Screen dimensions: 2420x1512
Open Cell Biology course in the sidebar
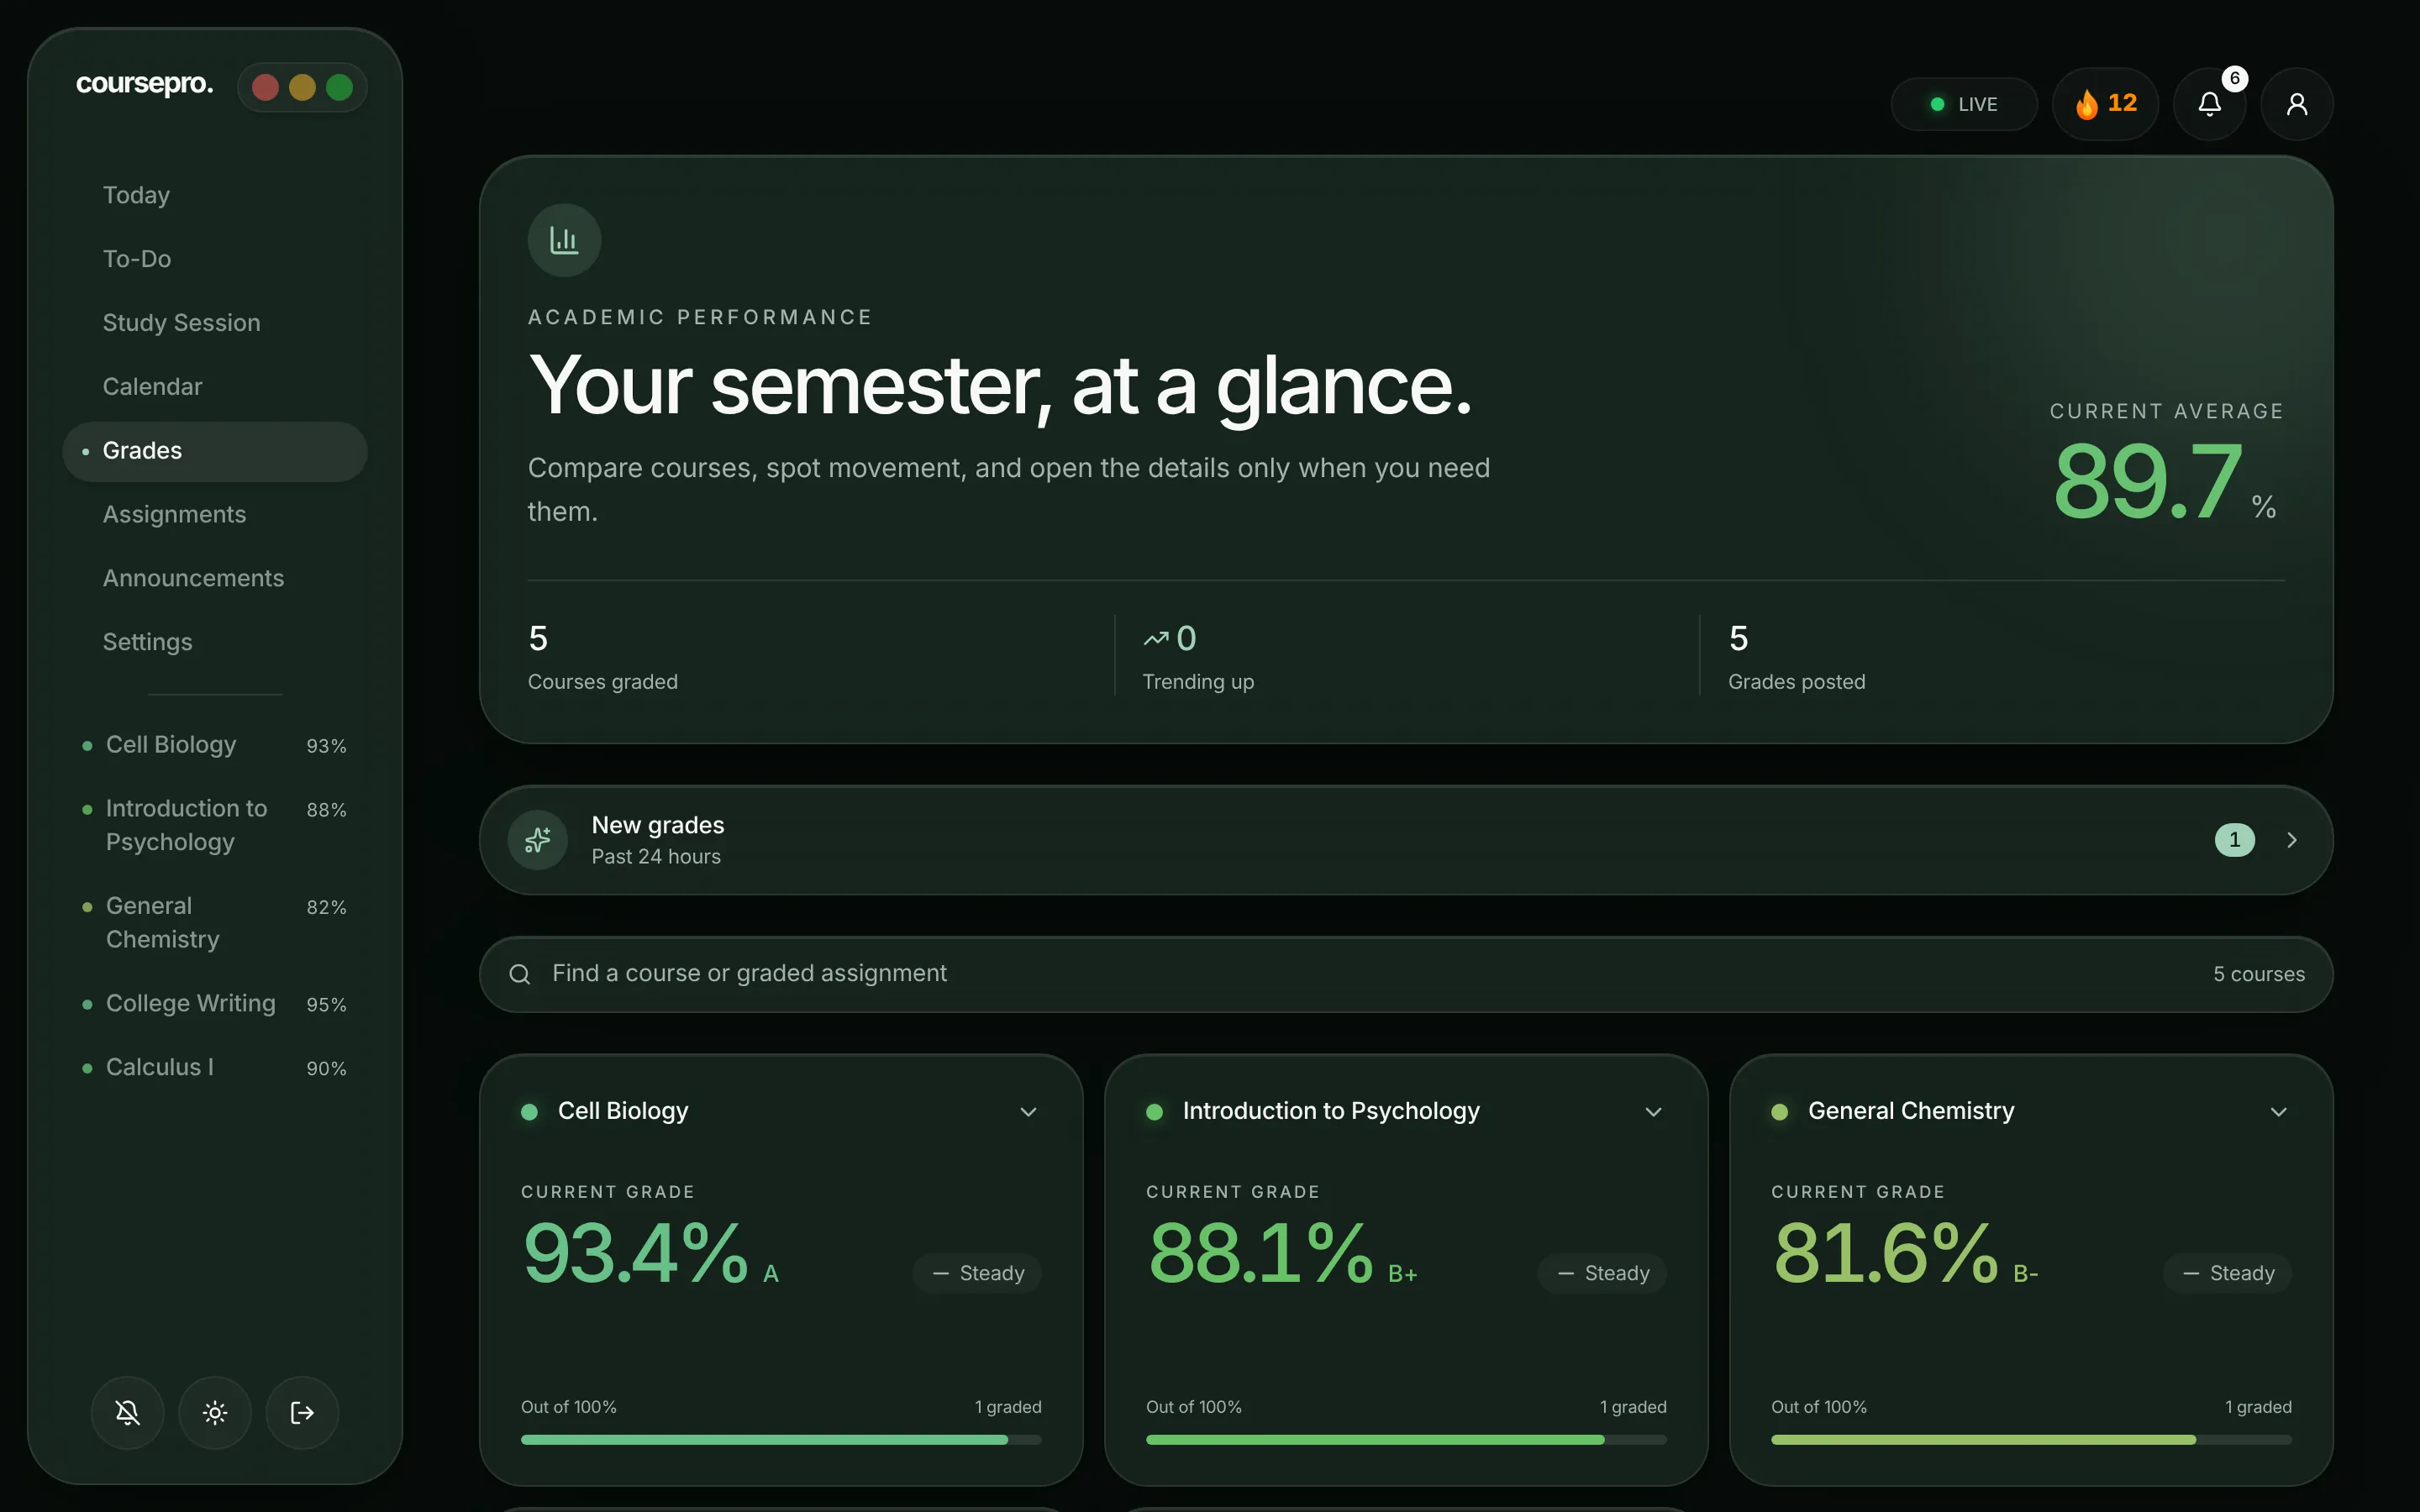(x=215, y=745)
